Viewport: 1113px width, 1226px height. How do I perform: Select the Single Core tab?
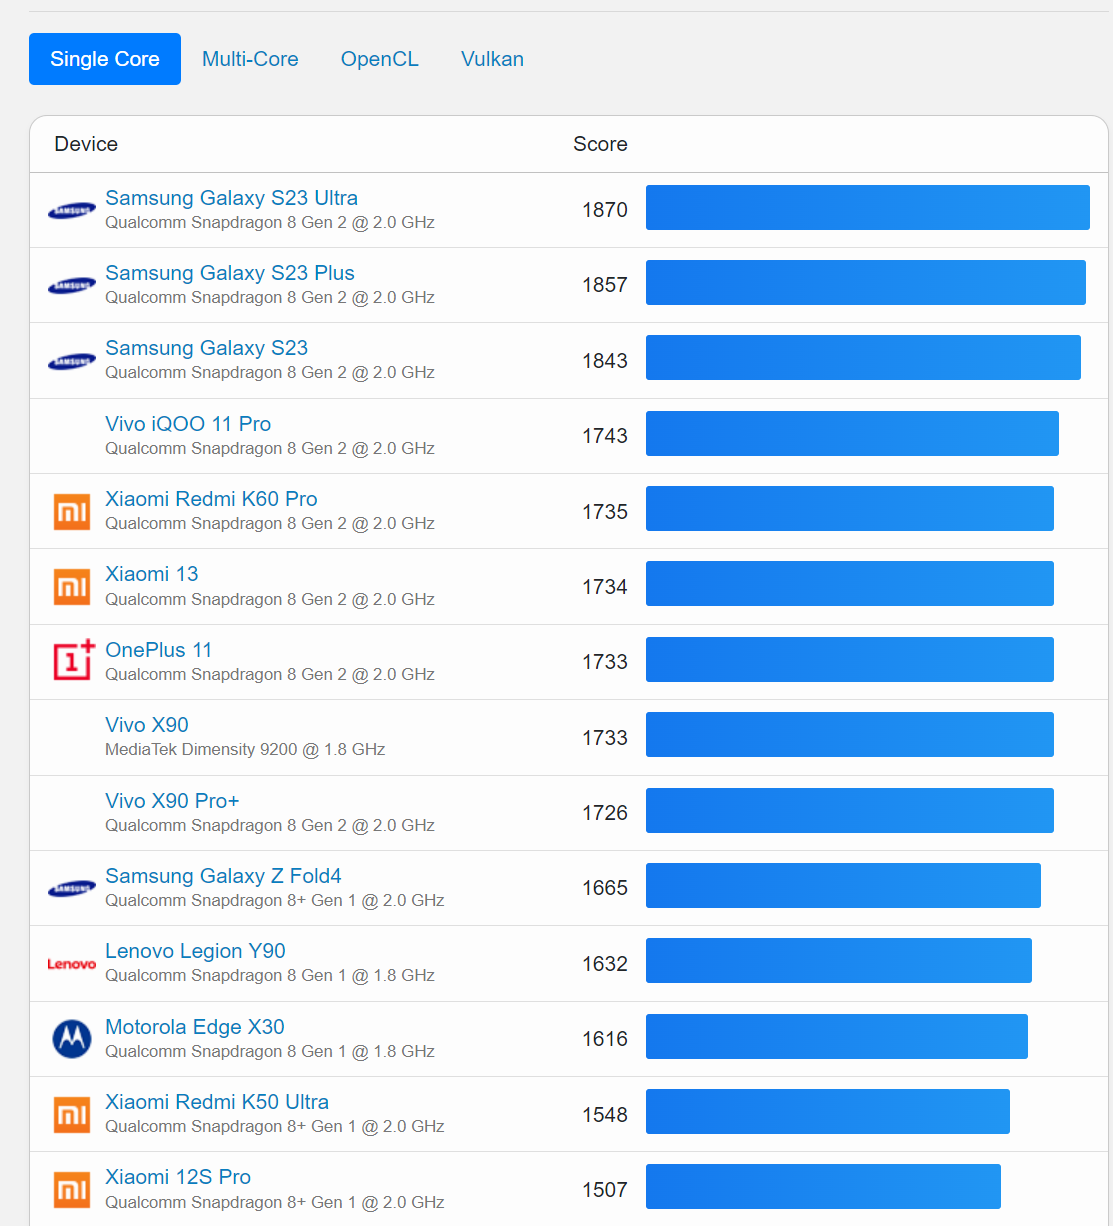point(105,59)
